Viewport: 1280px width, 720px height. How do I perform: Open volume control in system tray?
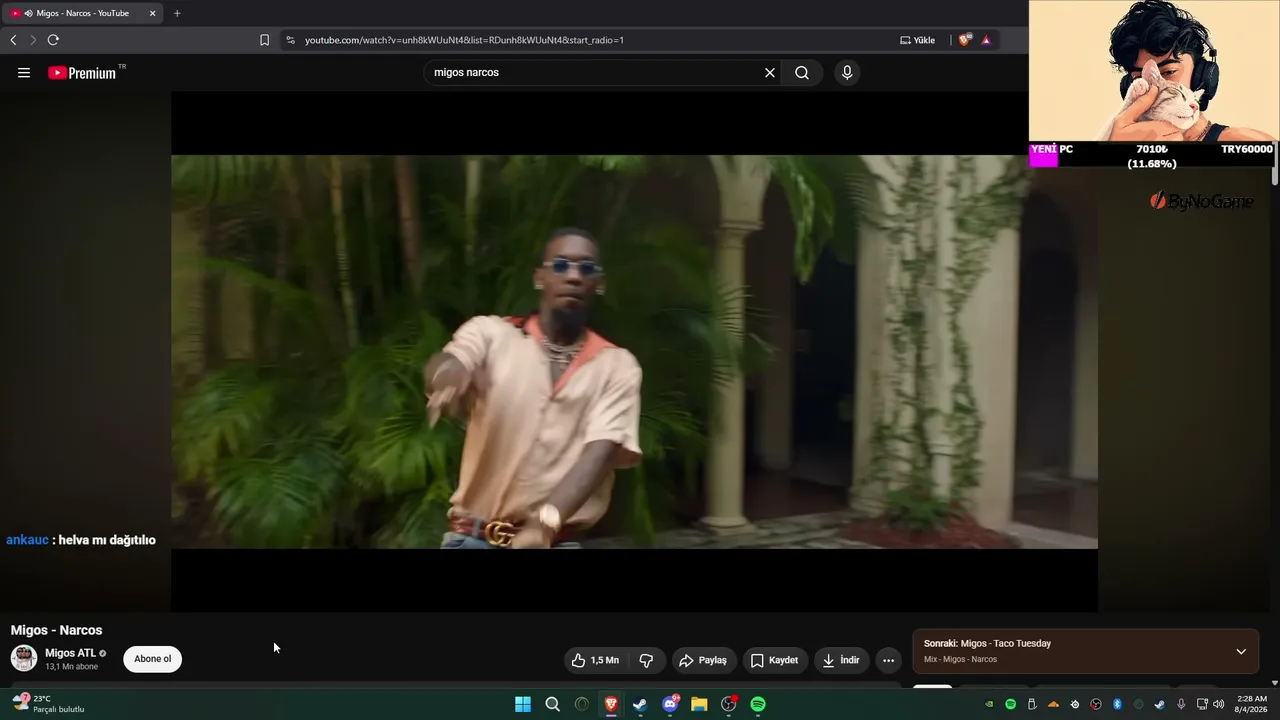pyautogui.click(x=1218, y=704)
